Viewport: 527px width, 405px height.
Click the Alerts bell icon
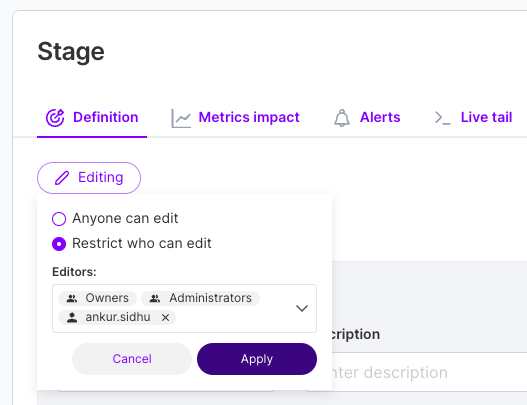click(x=342, y=118)
